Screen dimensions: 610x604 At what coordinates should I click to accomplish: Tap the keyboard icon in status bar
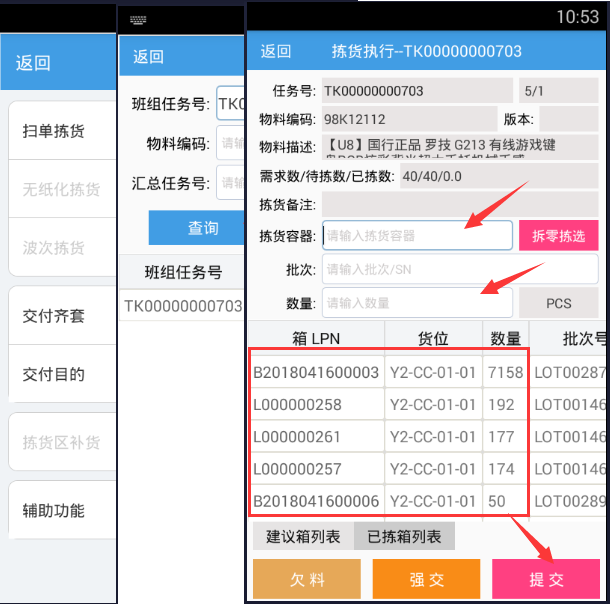point(138,20)
